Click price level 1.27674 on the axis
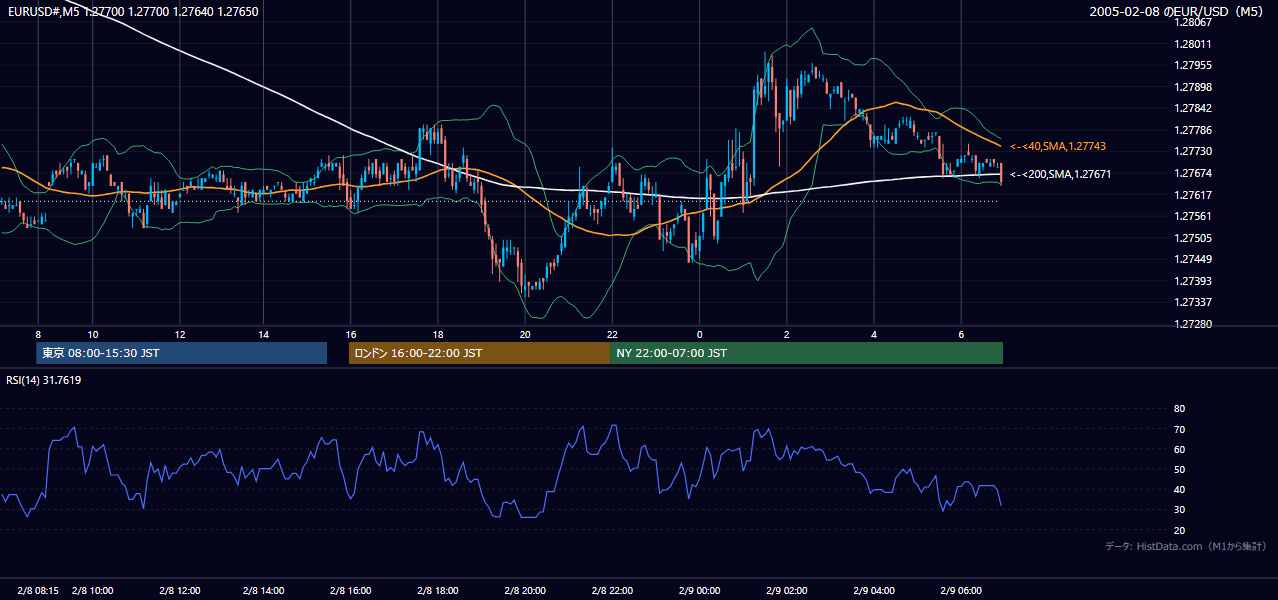The image size is (1278, 600). pyautogui.click(x=1193, y=173)
